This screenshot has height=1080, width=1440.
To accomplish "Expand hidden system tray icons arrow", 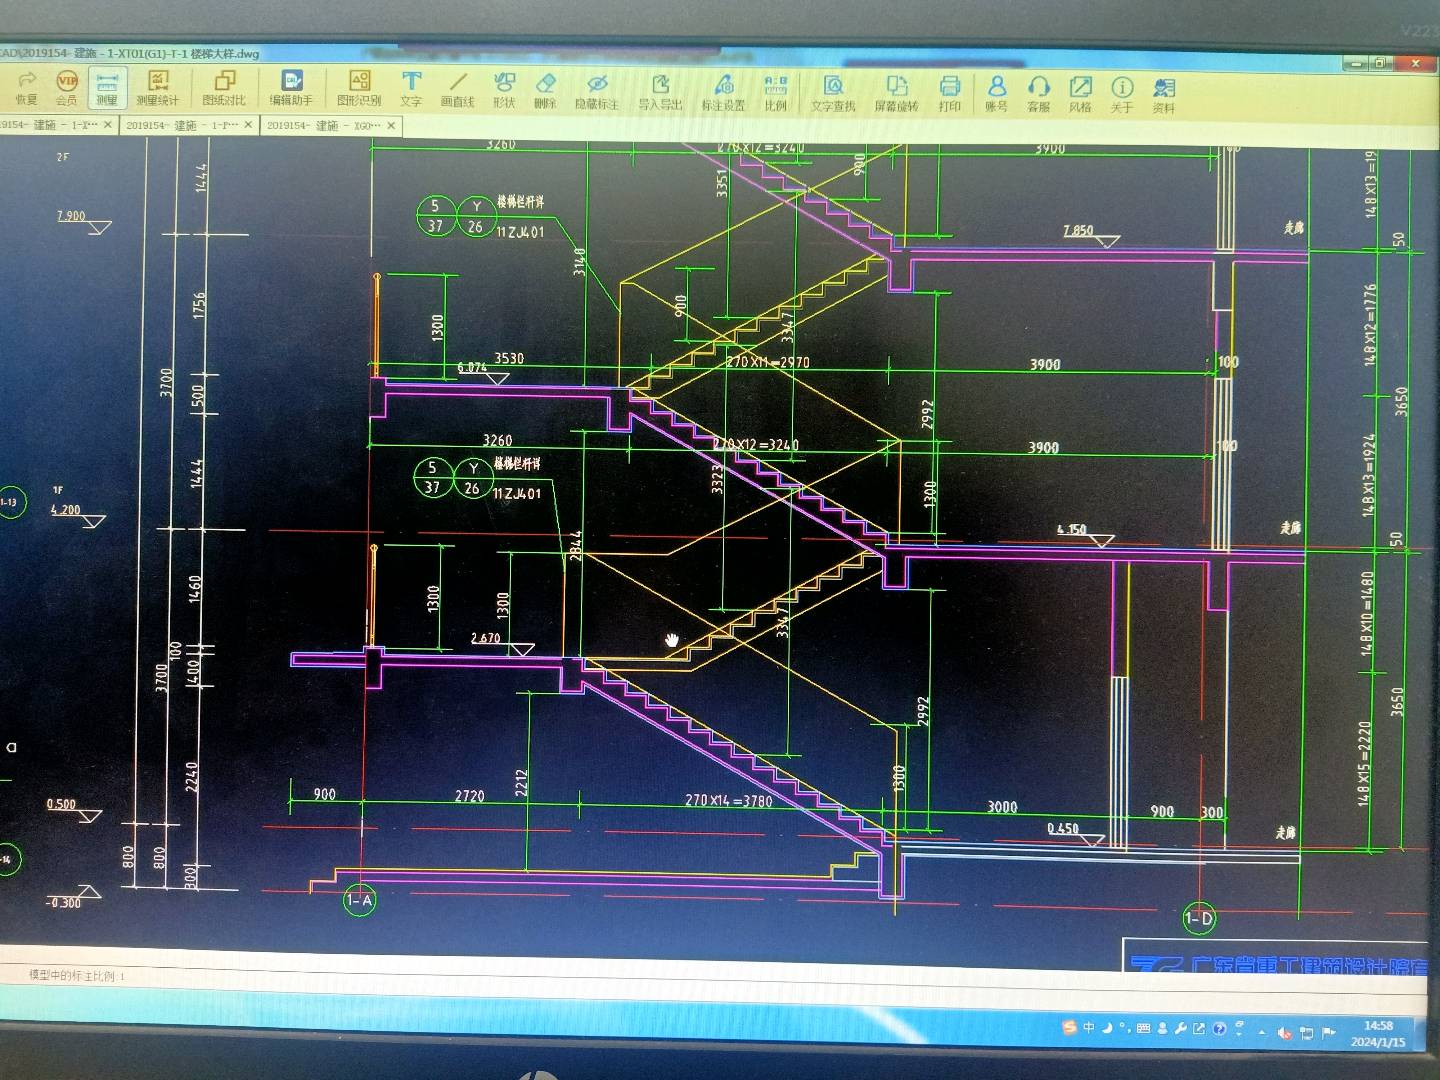I will pyautogui.click(x=1262, y=1031).
